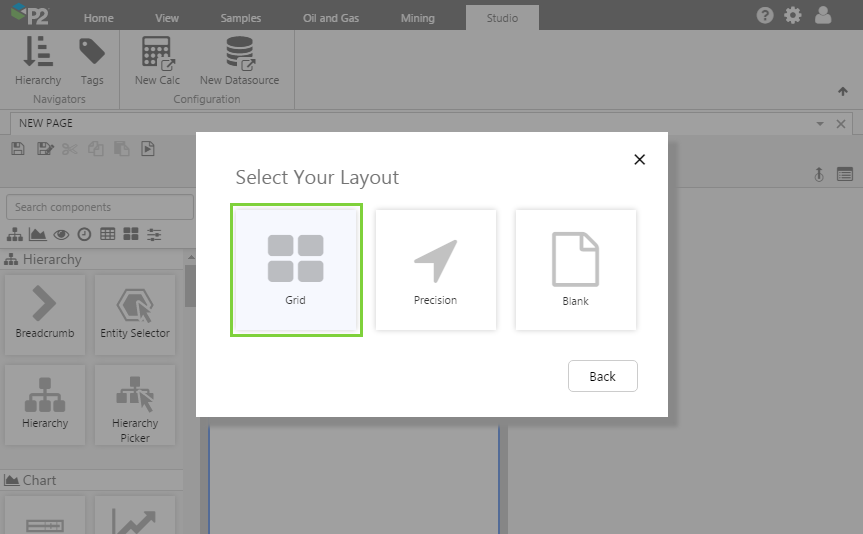Save the page with the floppy icon
The image size is (863, 534).
pyautogui.click(x=18, y=149)
